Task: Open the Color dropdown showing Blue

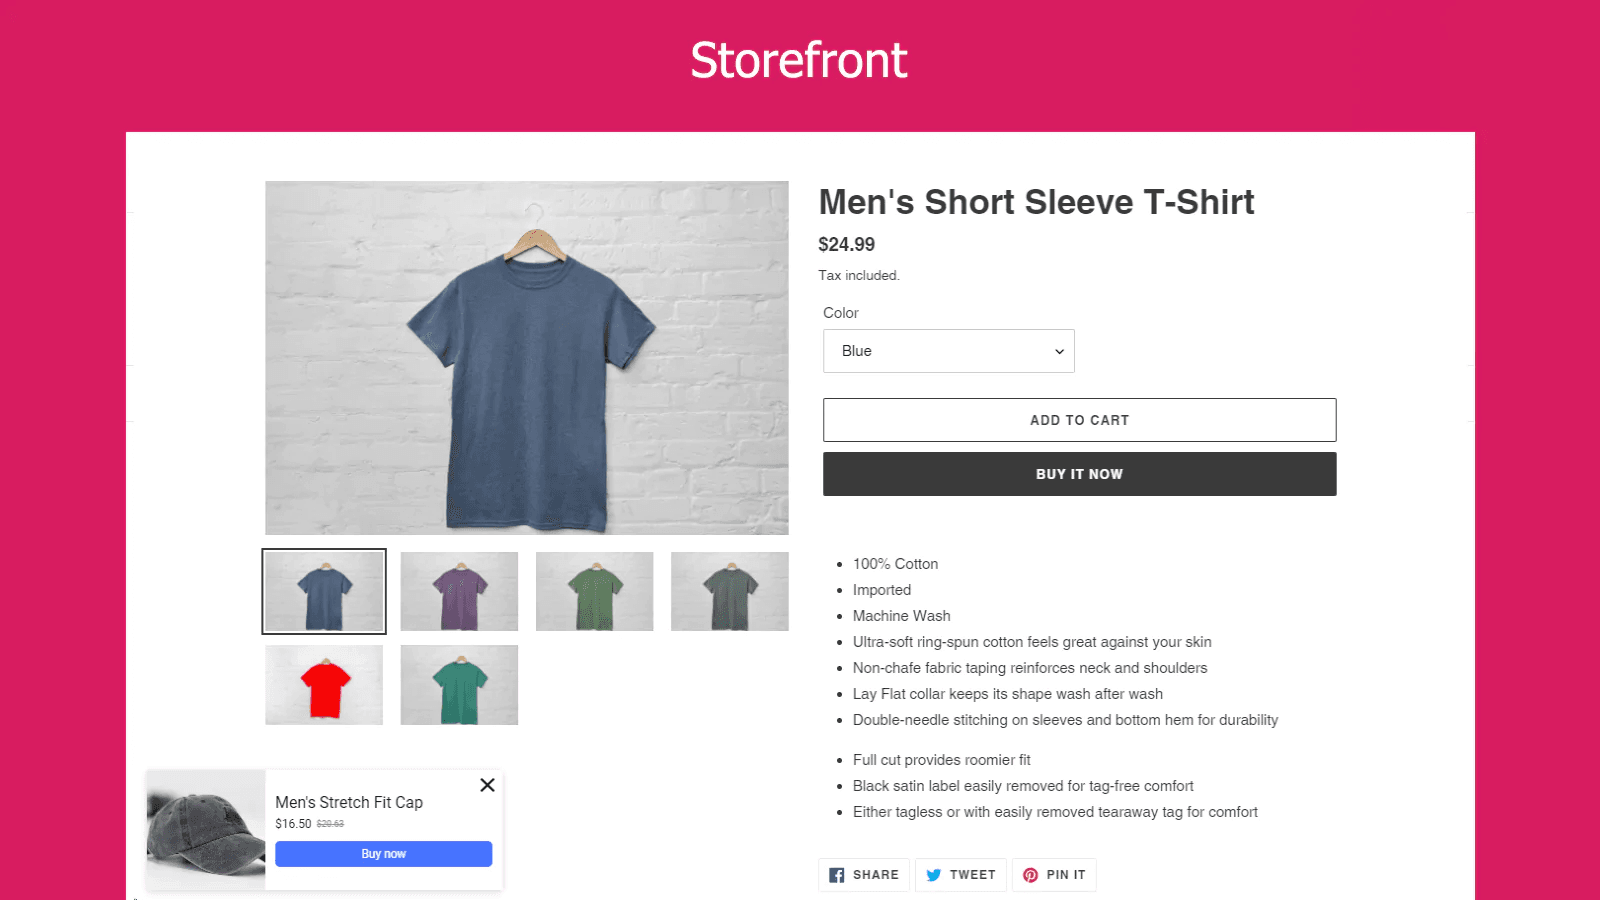Action: click(x=948, y=351)
